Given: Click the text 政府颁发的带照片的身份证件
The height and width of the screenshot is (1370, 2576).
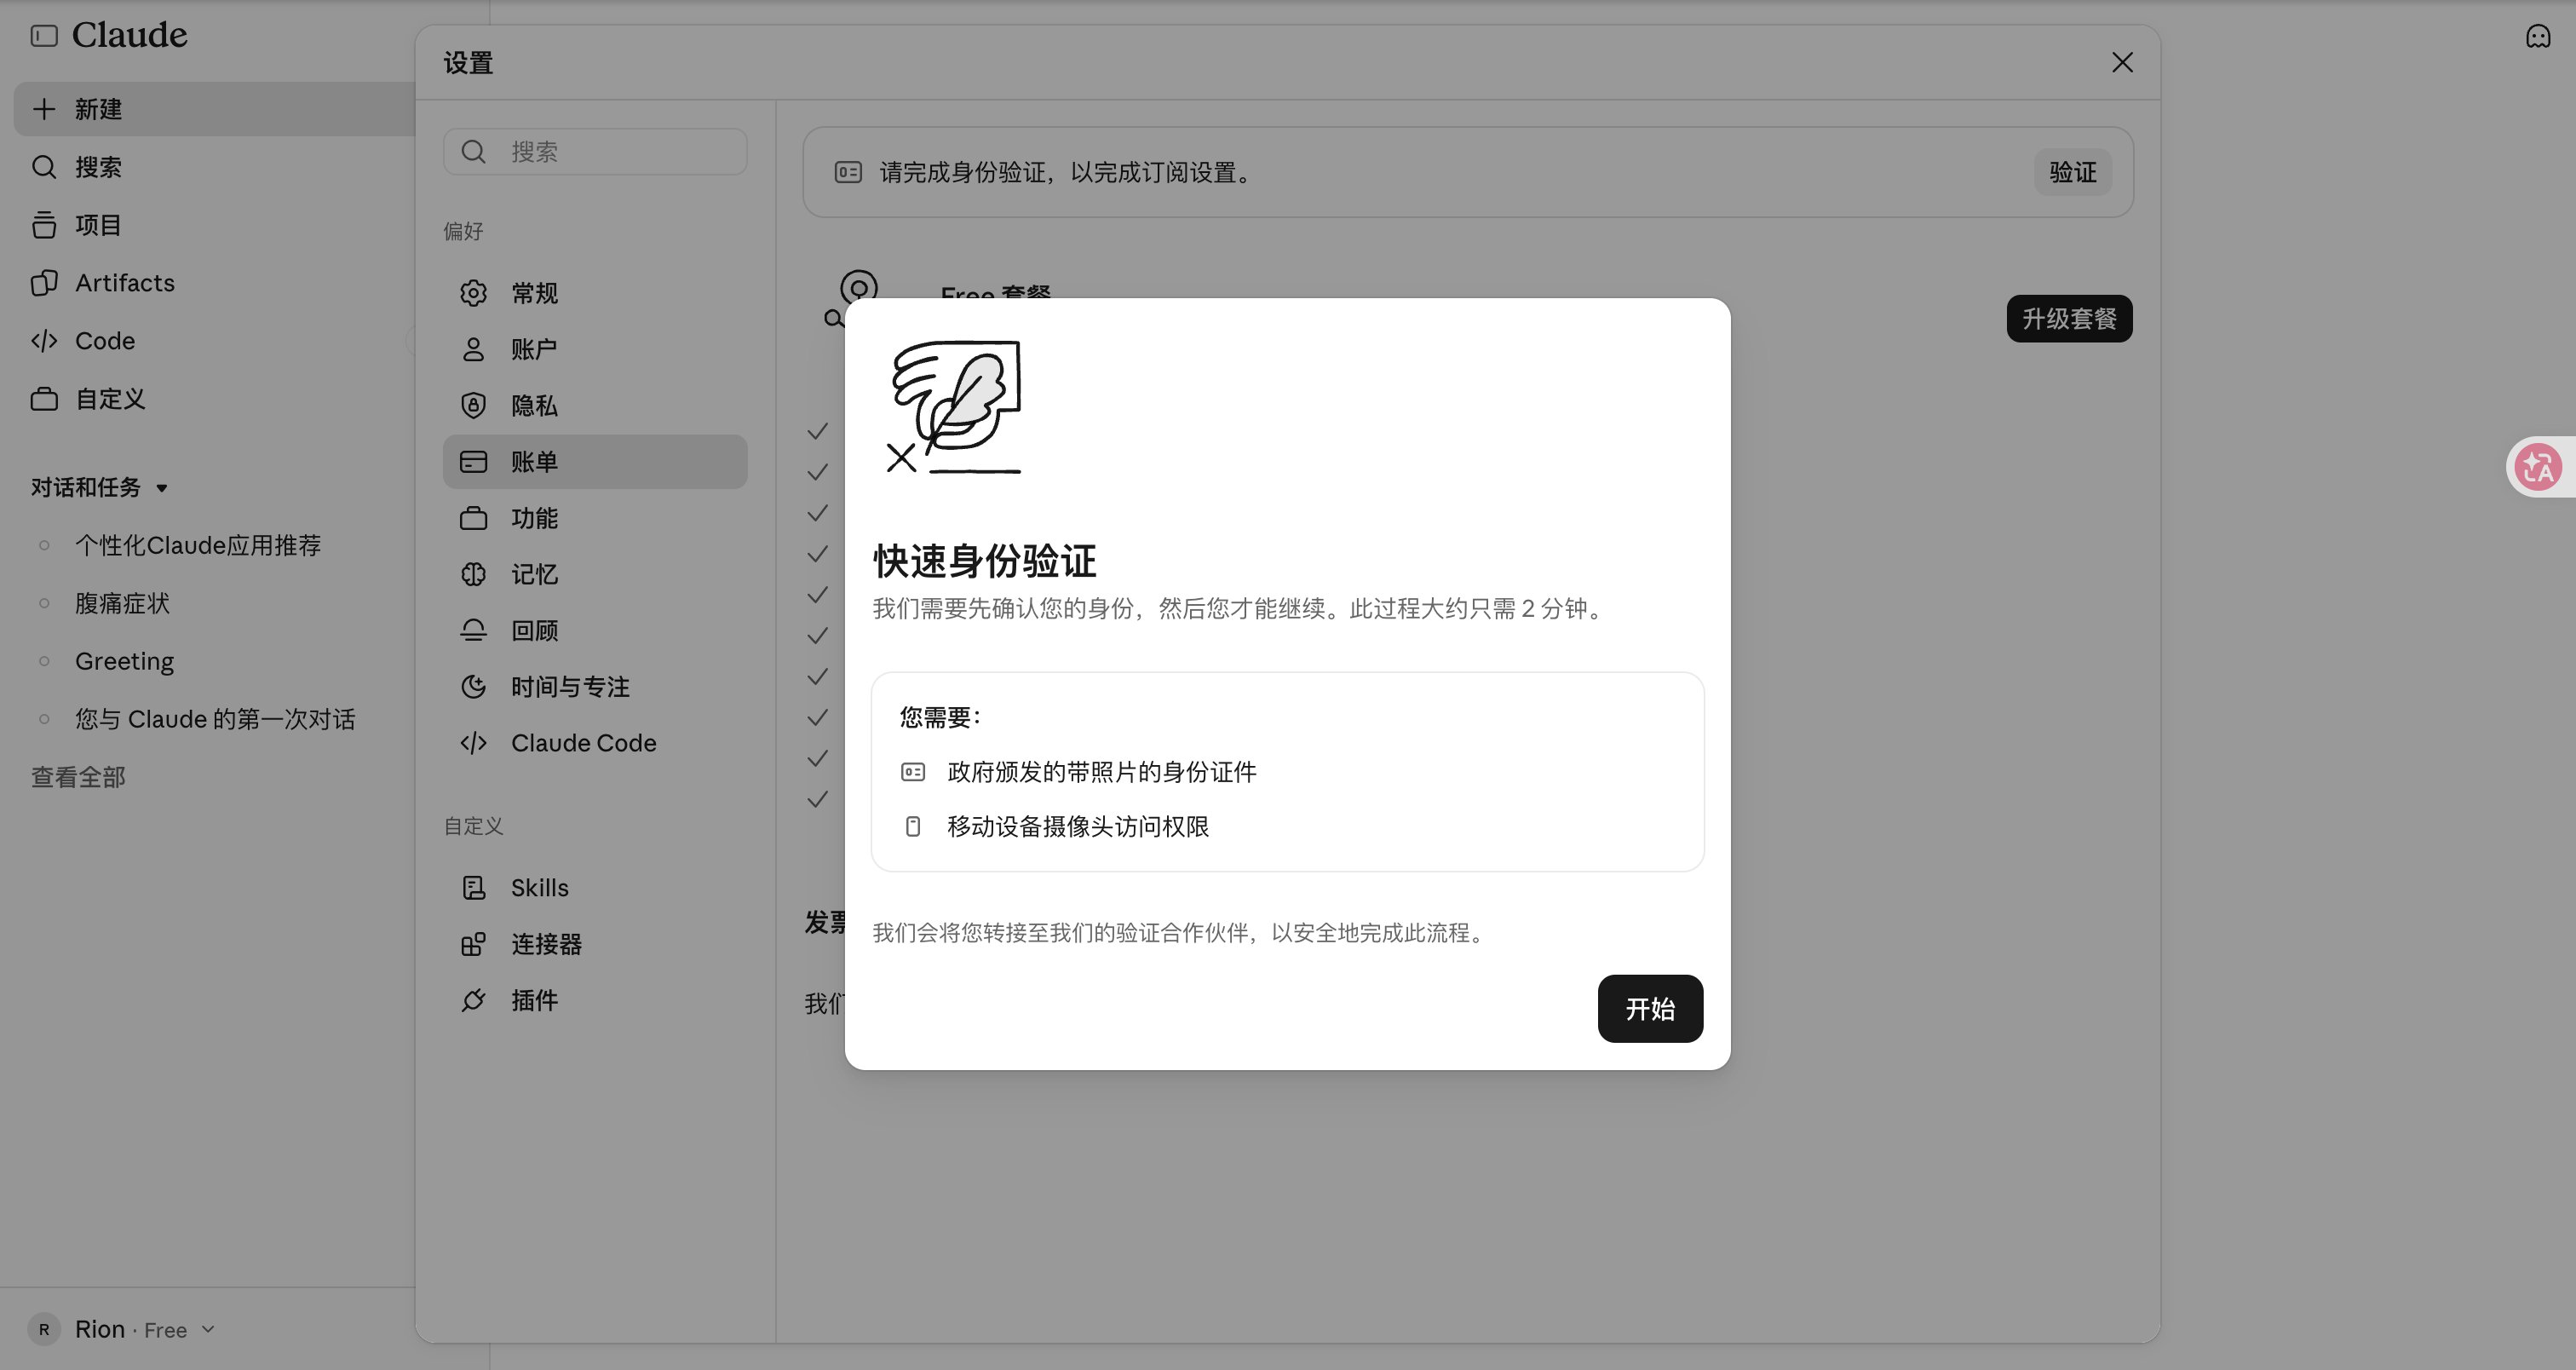Looking at the screenshot, I should click(1102, 772).
